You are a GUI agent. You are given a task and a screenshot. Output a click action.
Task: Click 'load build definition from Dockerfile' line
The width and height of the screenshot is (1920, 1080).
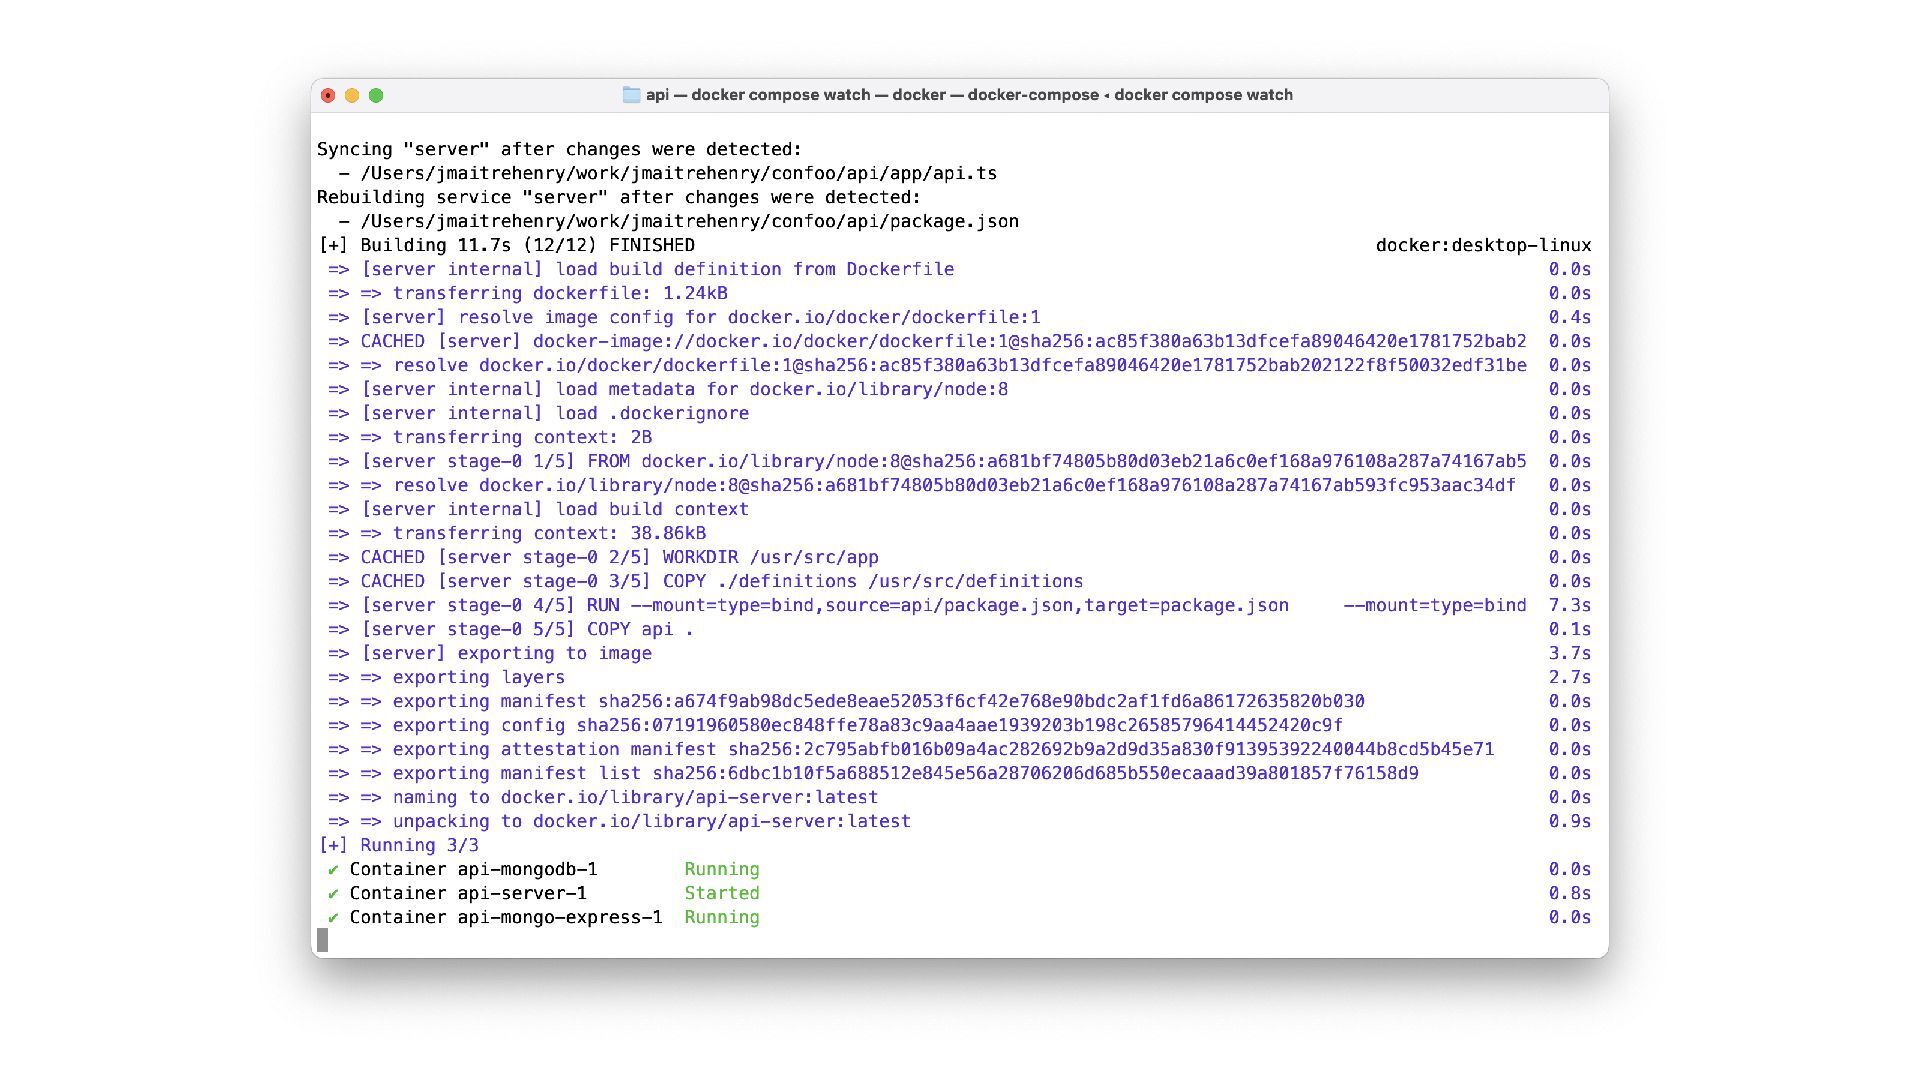click(x=641, y=269)
